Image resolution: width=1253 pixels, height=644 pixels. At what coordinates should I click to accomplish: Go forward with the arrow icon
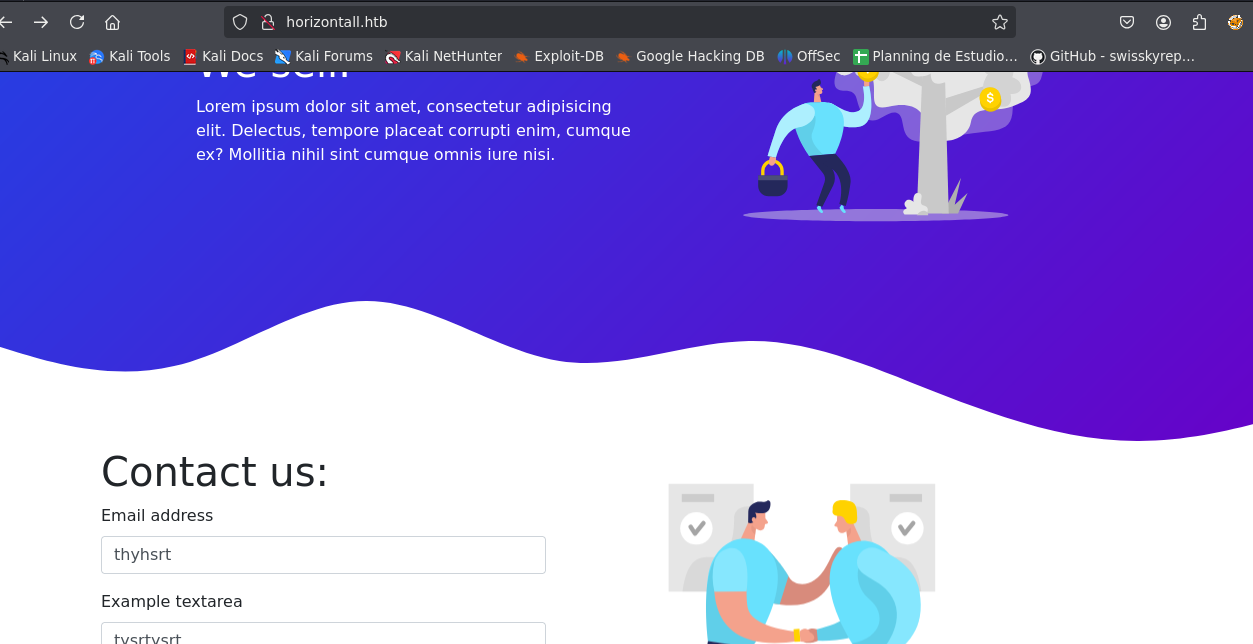(x=41, y=22)
